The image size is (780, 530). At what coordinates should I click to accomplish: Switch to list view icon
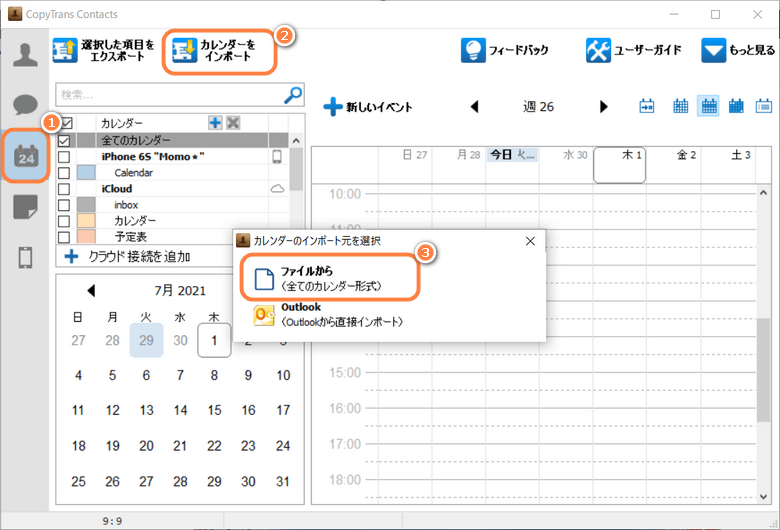[x=764, y=106]
